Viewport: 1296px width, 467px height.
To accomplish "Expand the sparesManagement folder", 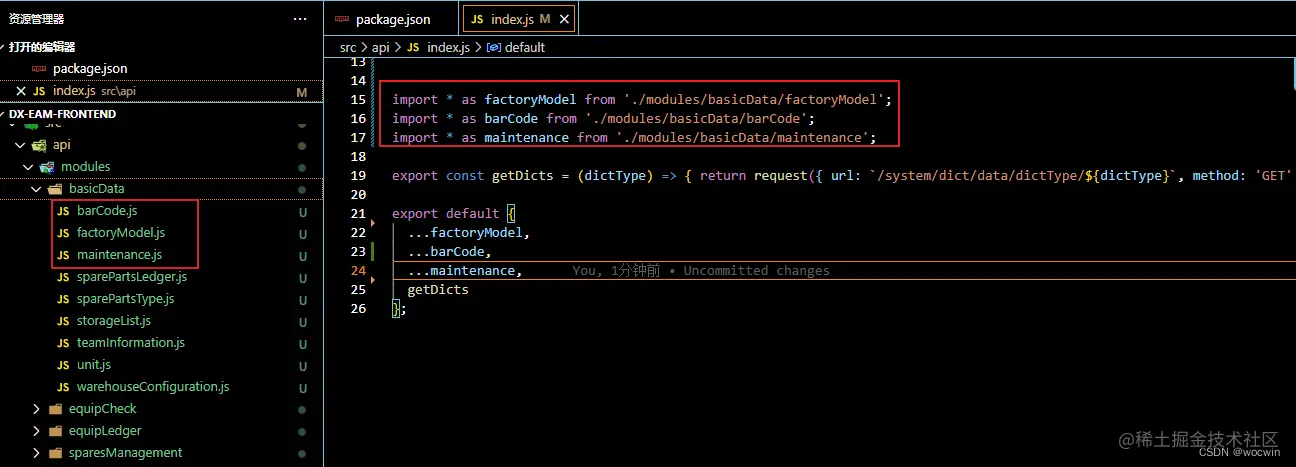I will pyautogui.click(x=37, y=453).
